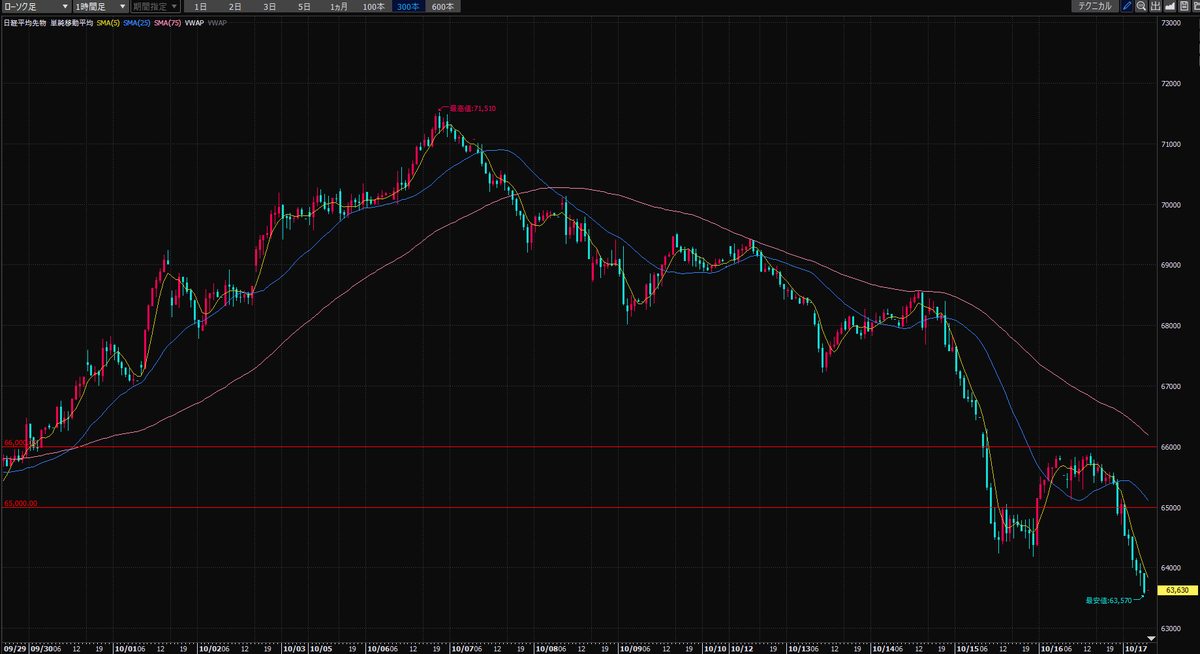
Task: Click the partly visible folder icon
Action: coord(1194,6)
